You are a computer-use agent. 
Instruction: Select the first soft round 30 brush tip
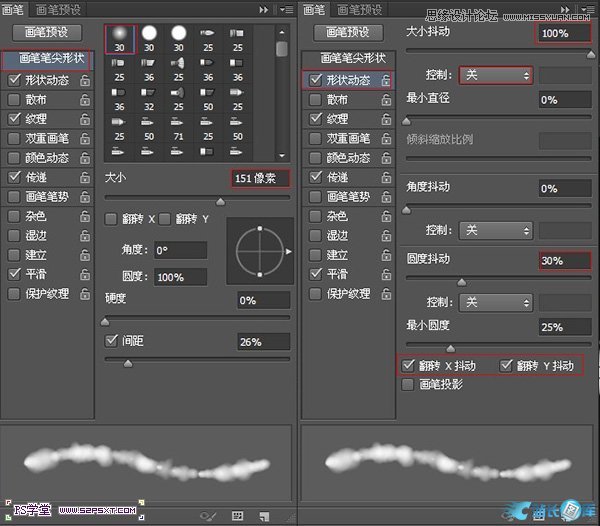click(x=119, y=38)
